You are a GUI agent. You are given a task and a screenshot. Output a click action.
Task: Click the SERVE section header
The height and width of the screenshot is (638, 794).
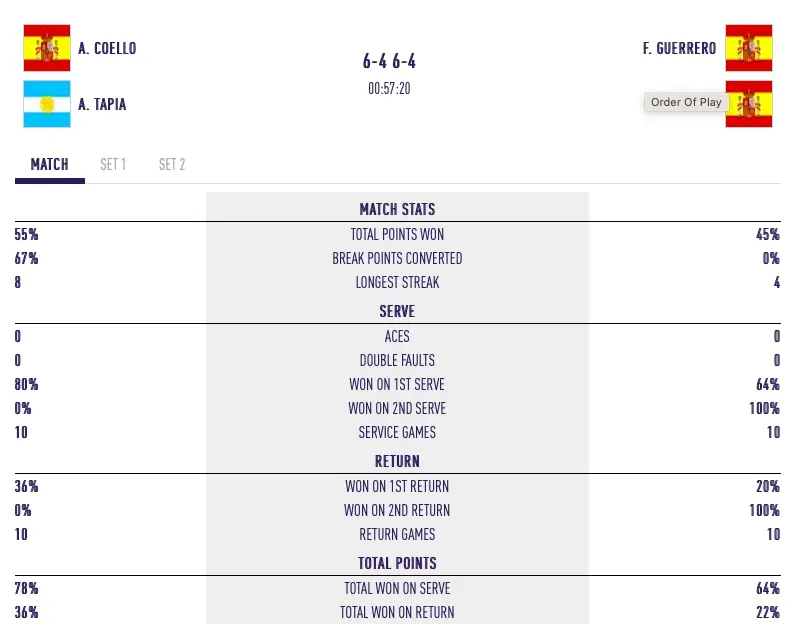397,311
